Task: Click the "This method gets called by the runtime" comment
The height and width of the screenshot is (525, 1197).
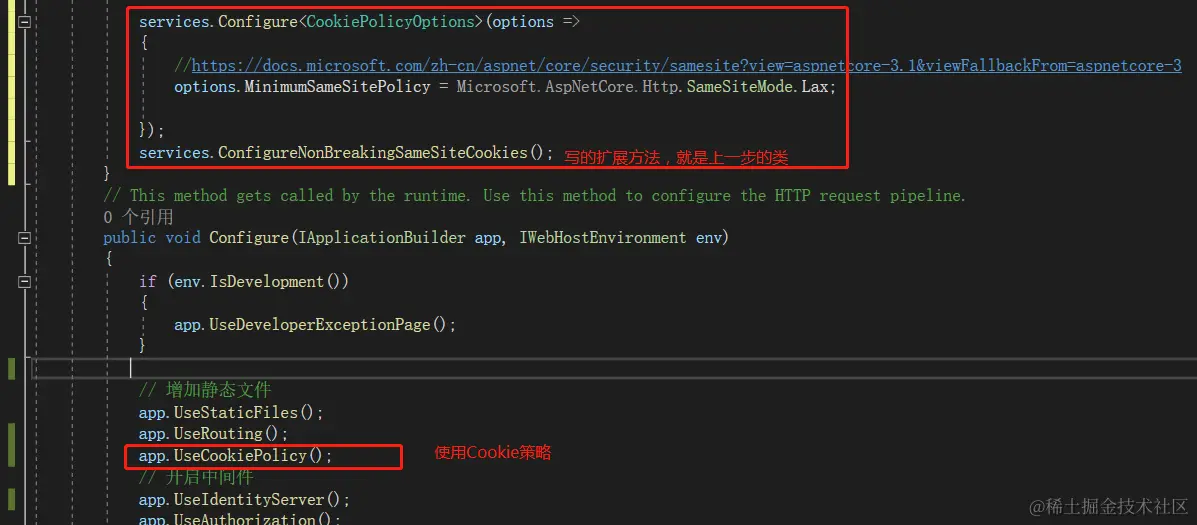Action: [534, 196]
